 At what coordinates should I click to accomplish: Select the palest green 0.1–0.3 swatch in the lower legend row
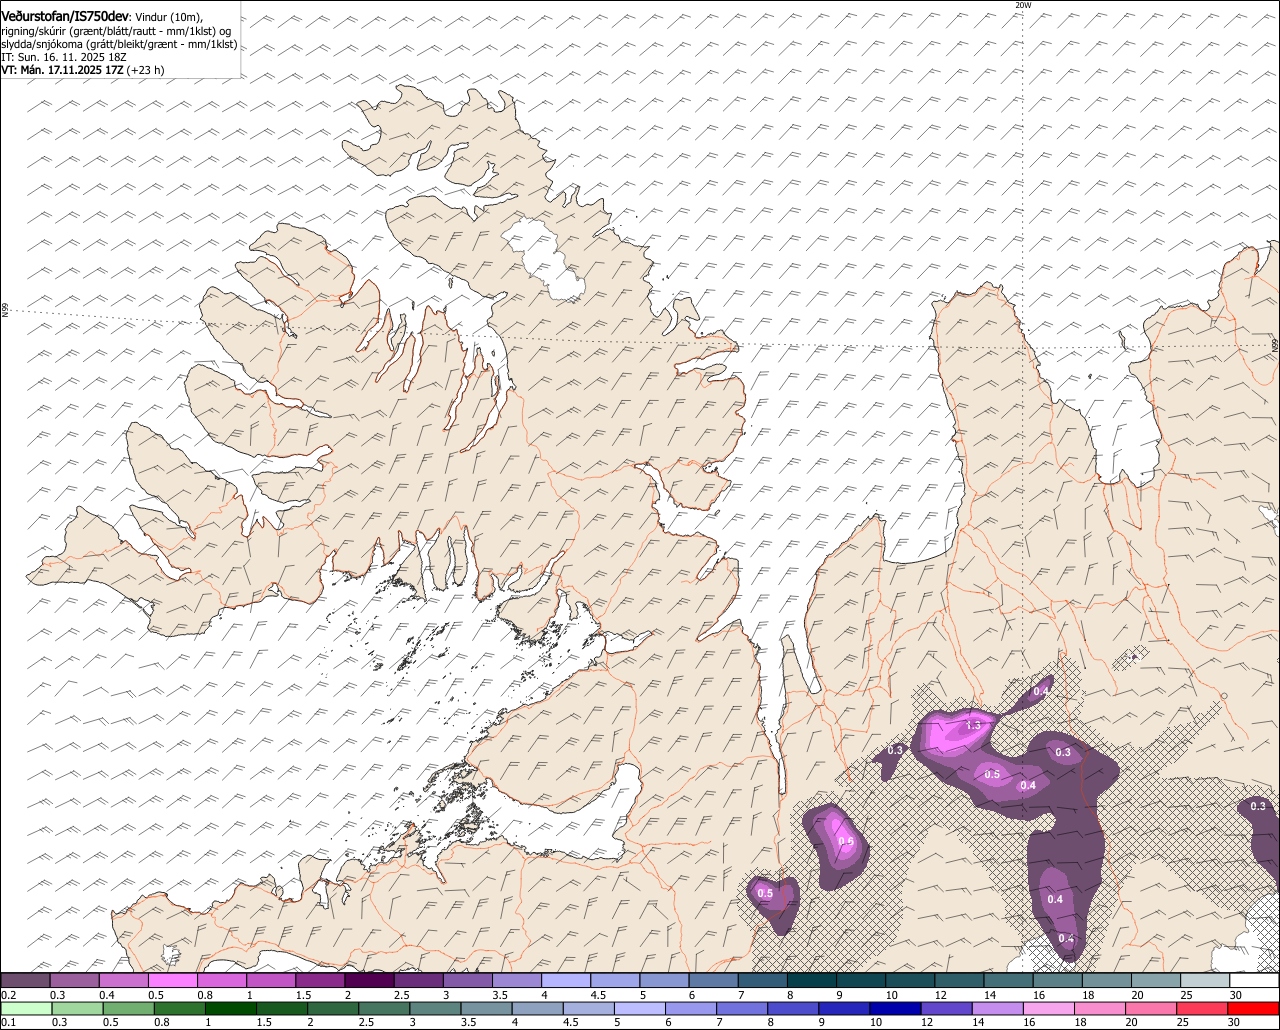click(27, 1008)
